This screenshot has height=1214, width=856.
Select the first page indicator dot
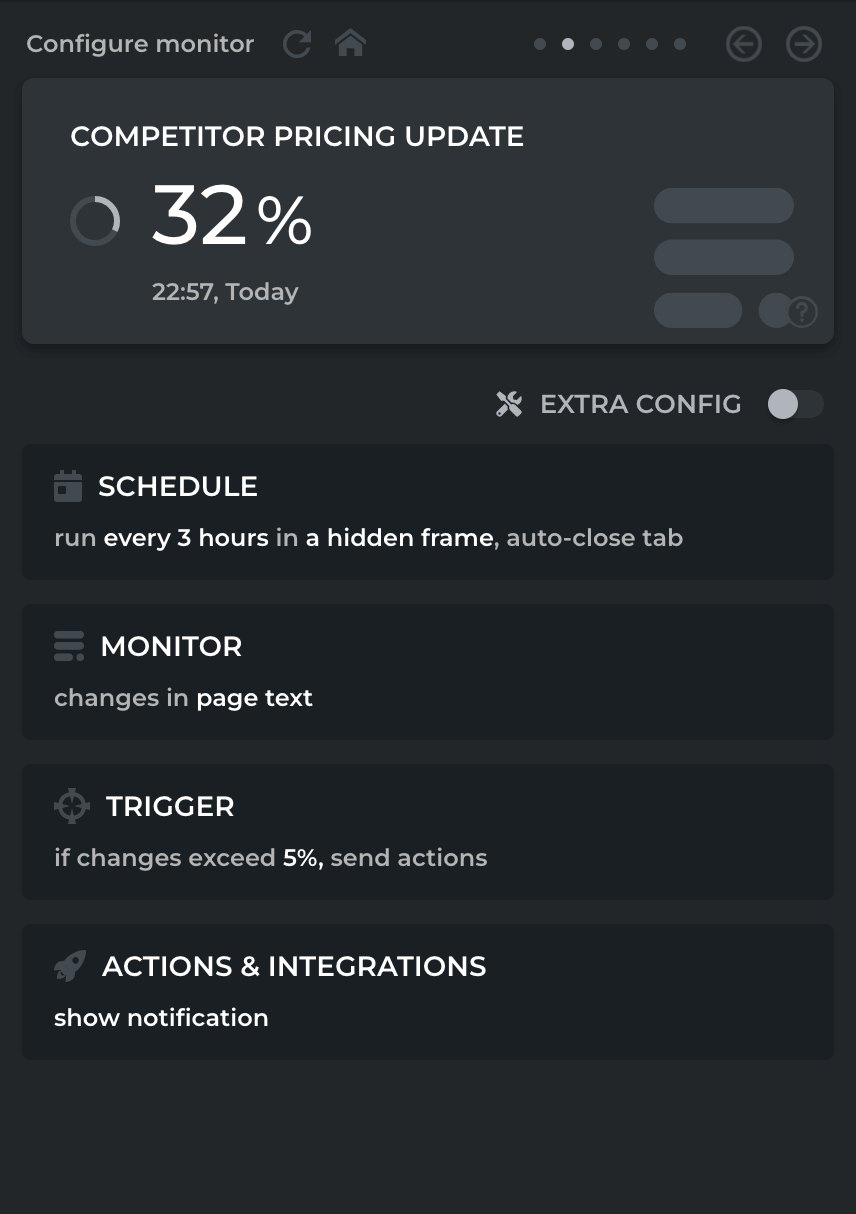click(540, 44)
